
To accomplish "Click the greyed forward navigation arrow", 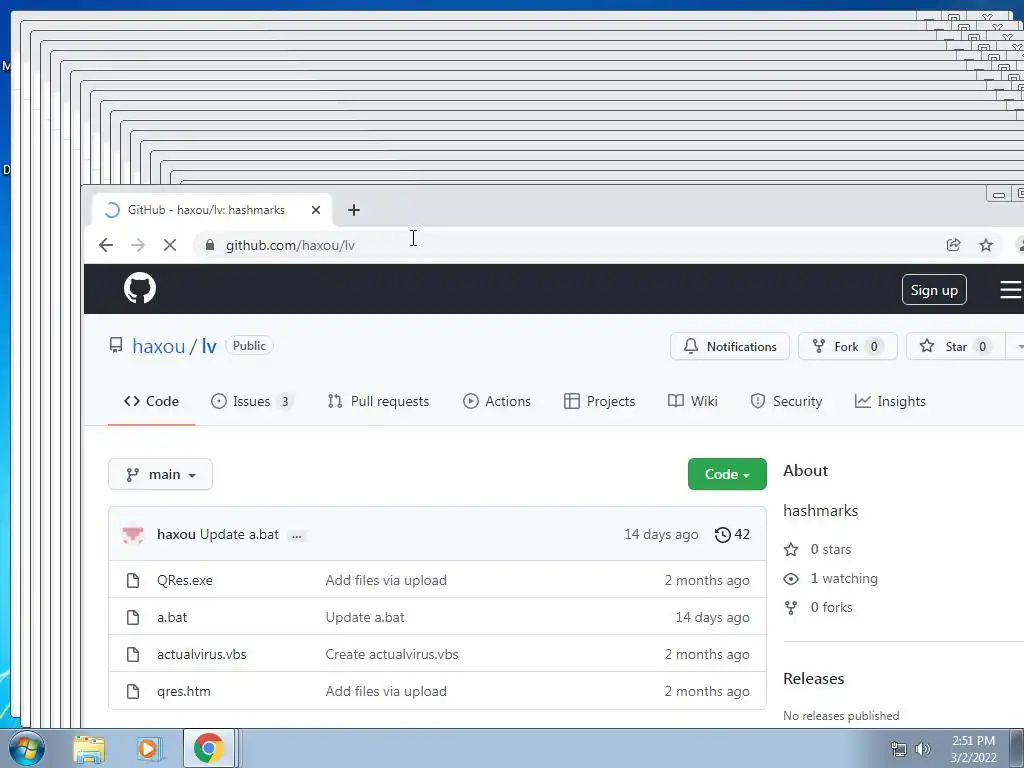I will (138, 245).
